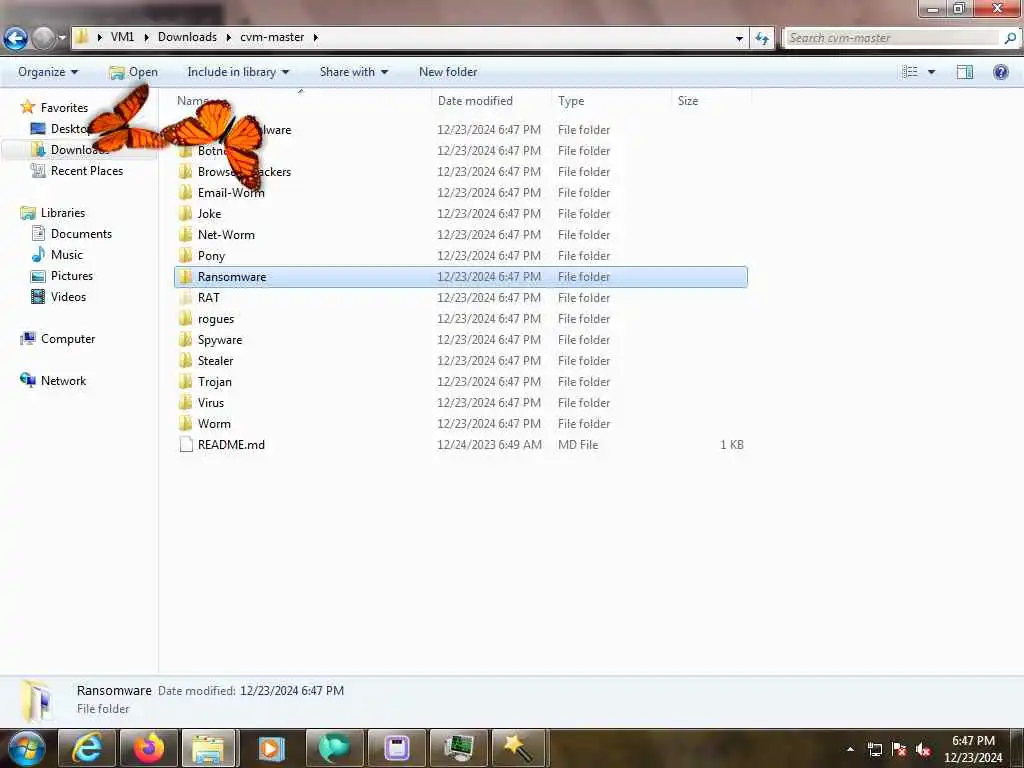This screenshot has width=1024, height=768.
Task: Click cvm-master in the address breadcrumb
Action: (x=272, y=37)
